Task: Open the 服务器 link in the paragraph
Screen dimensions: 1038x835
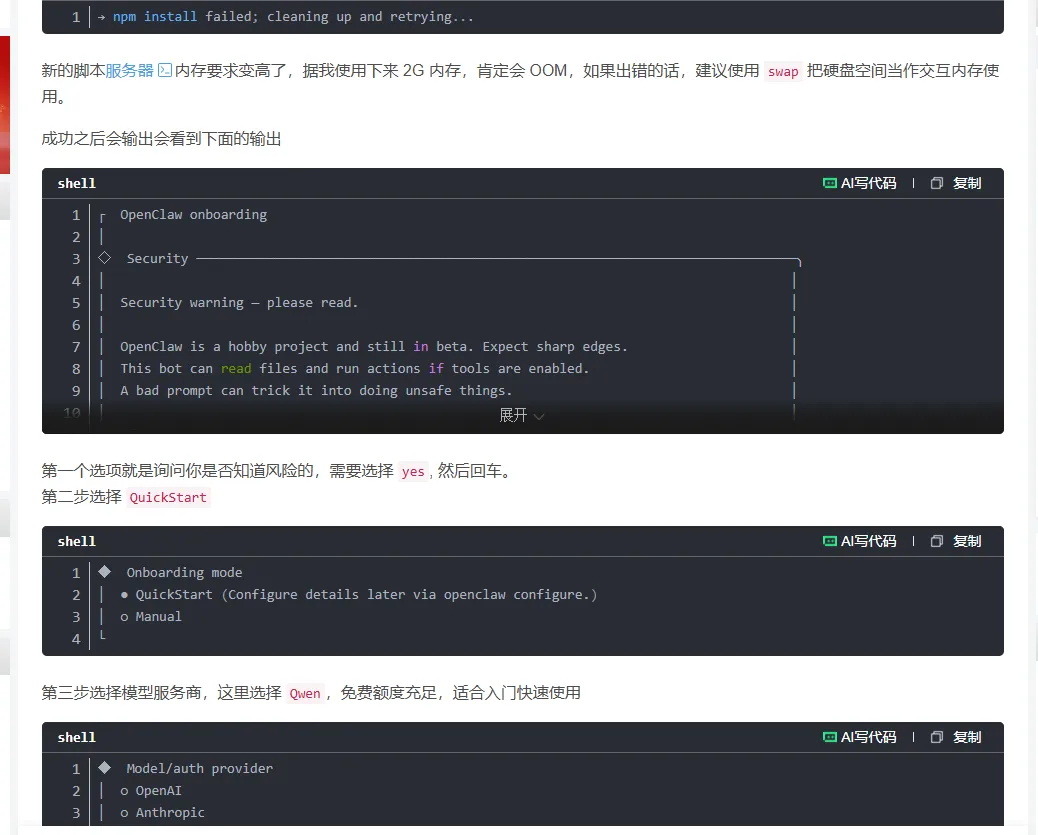Action: point(129,70)
